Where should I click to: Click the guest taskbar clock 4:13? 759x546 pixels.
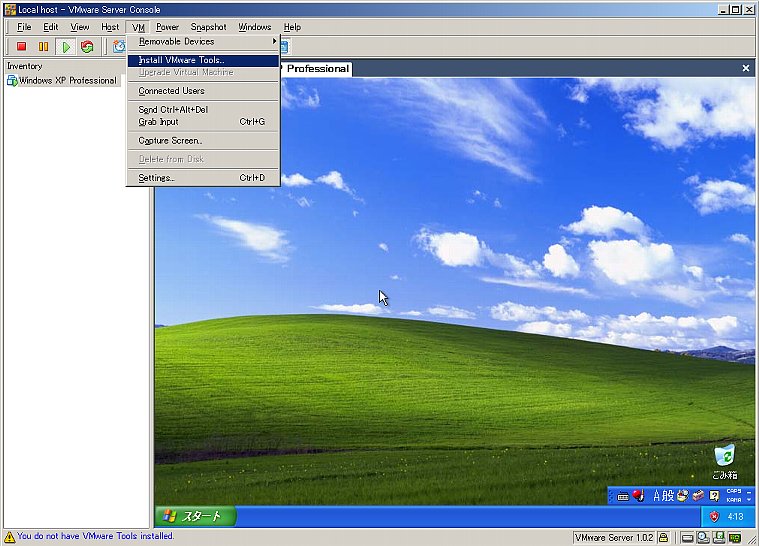tap(735, 516)
